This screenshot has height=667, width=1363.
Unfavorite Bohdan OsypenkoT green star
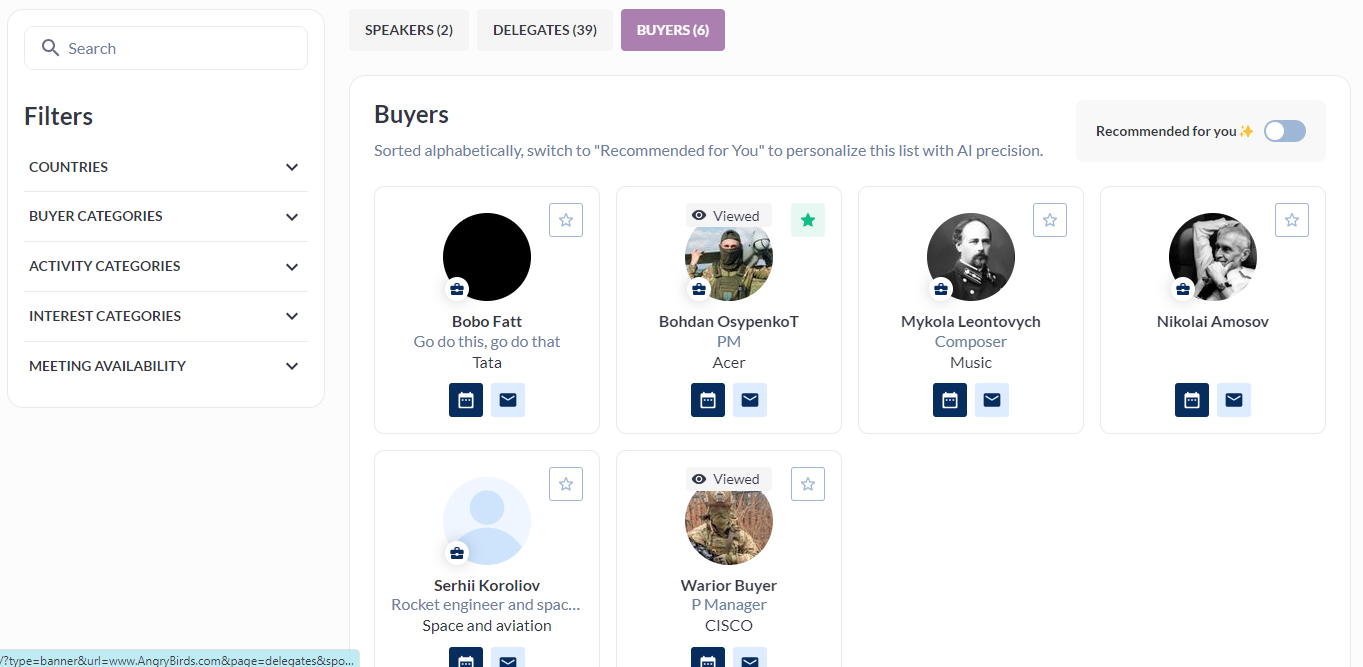pos(808,220)
